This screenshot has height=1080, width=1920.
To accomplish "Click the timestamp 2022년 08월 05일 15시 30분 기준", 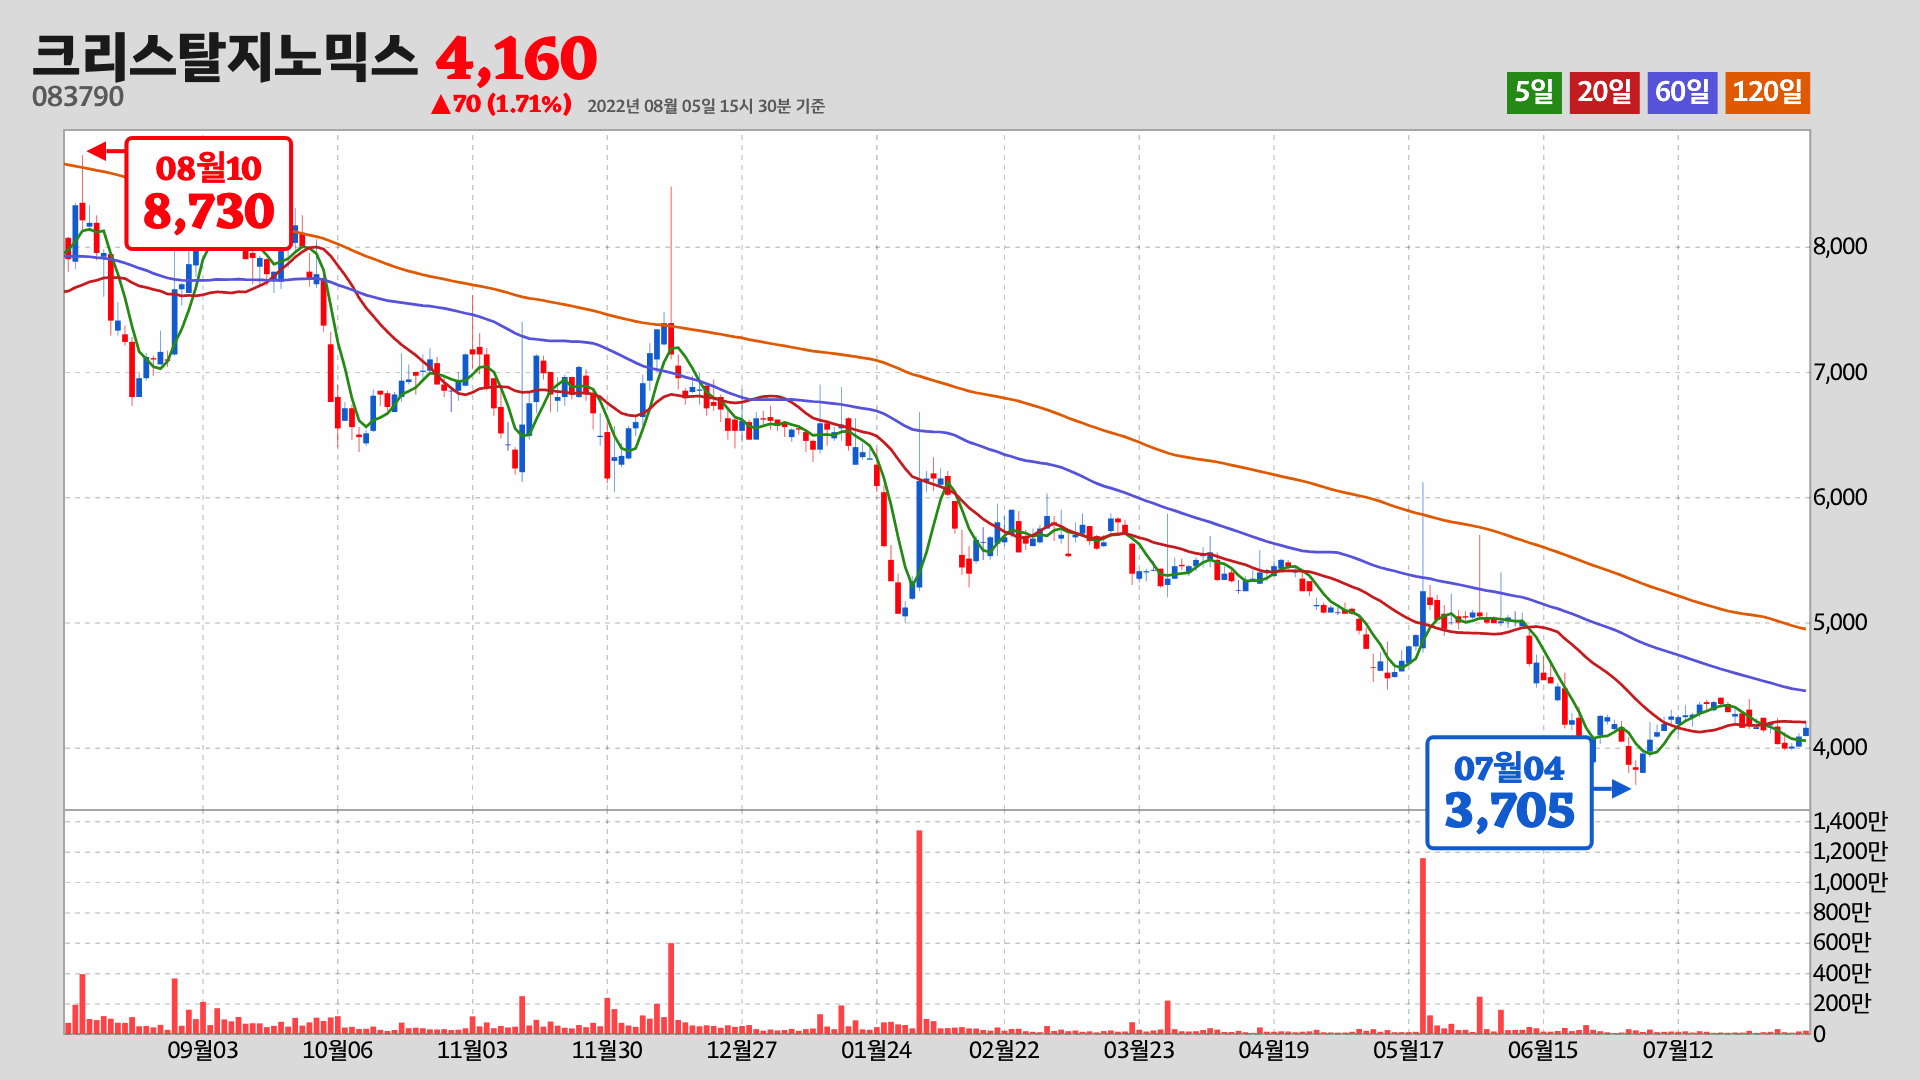I will [x=706, y=106].
